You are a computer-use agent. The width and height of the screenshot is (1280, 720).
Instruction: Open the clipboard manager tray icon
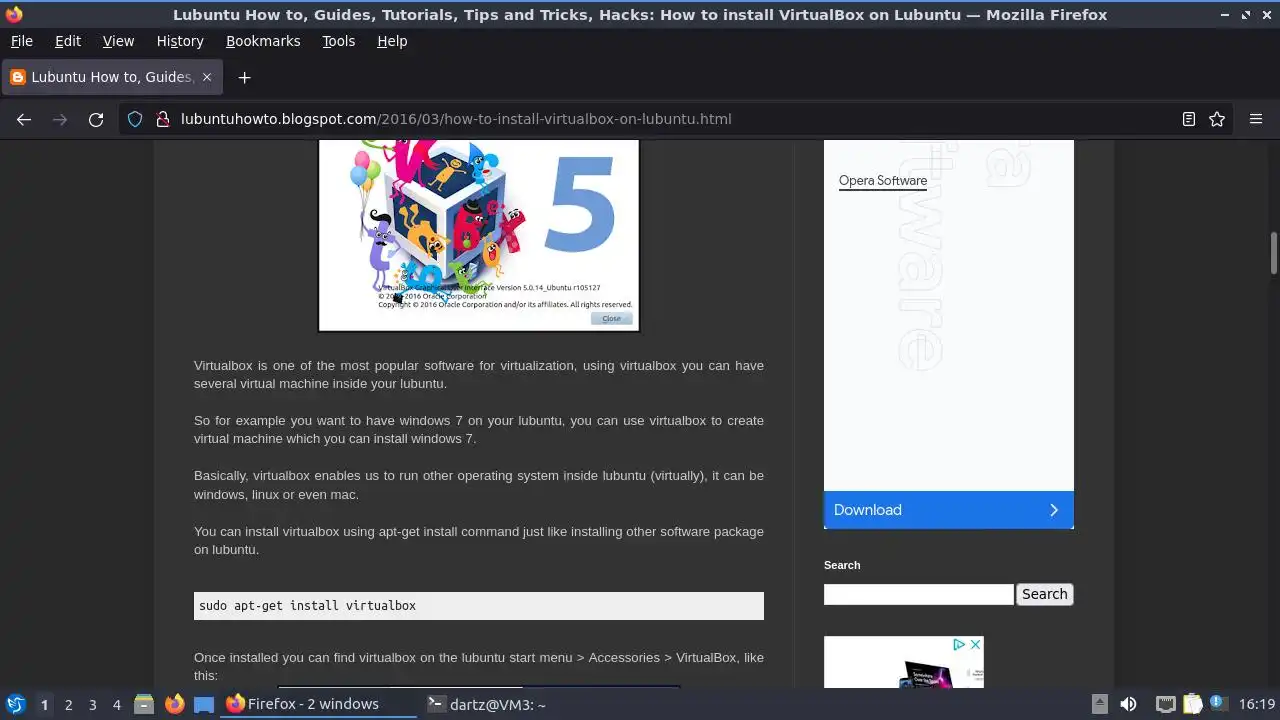point(1192,704)
